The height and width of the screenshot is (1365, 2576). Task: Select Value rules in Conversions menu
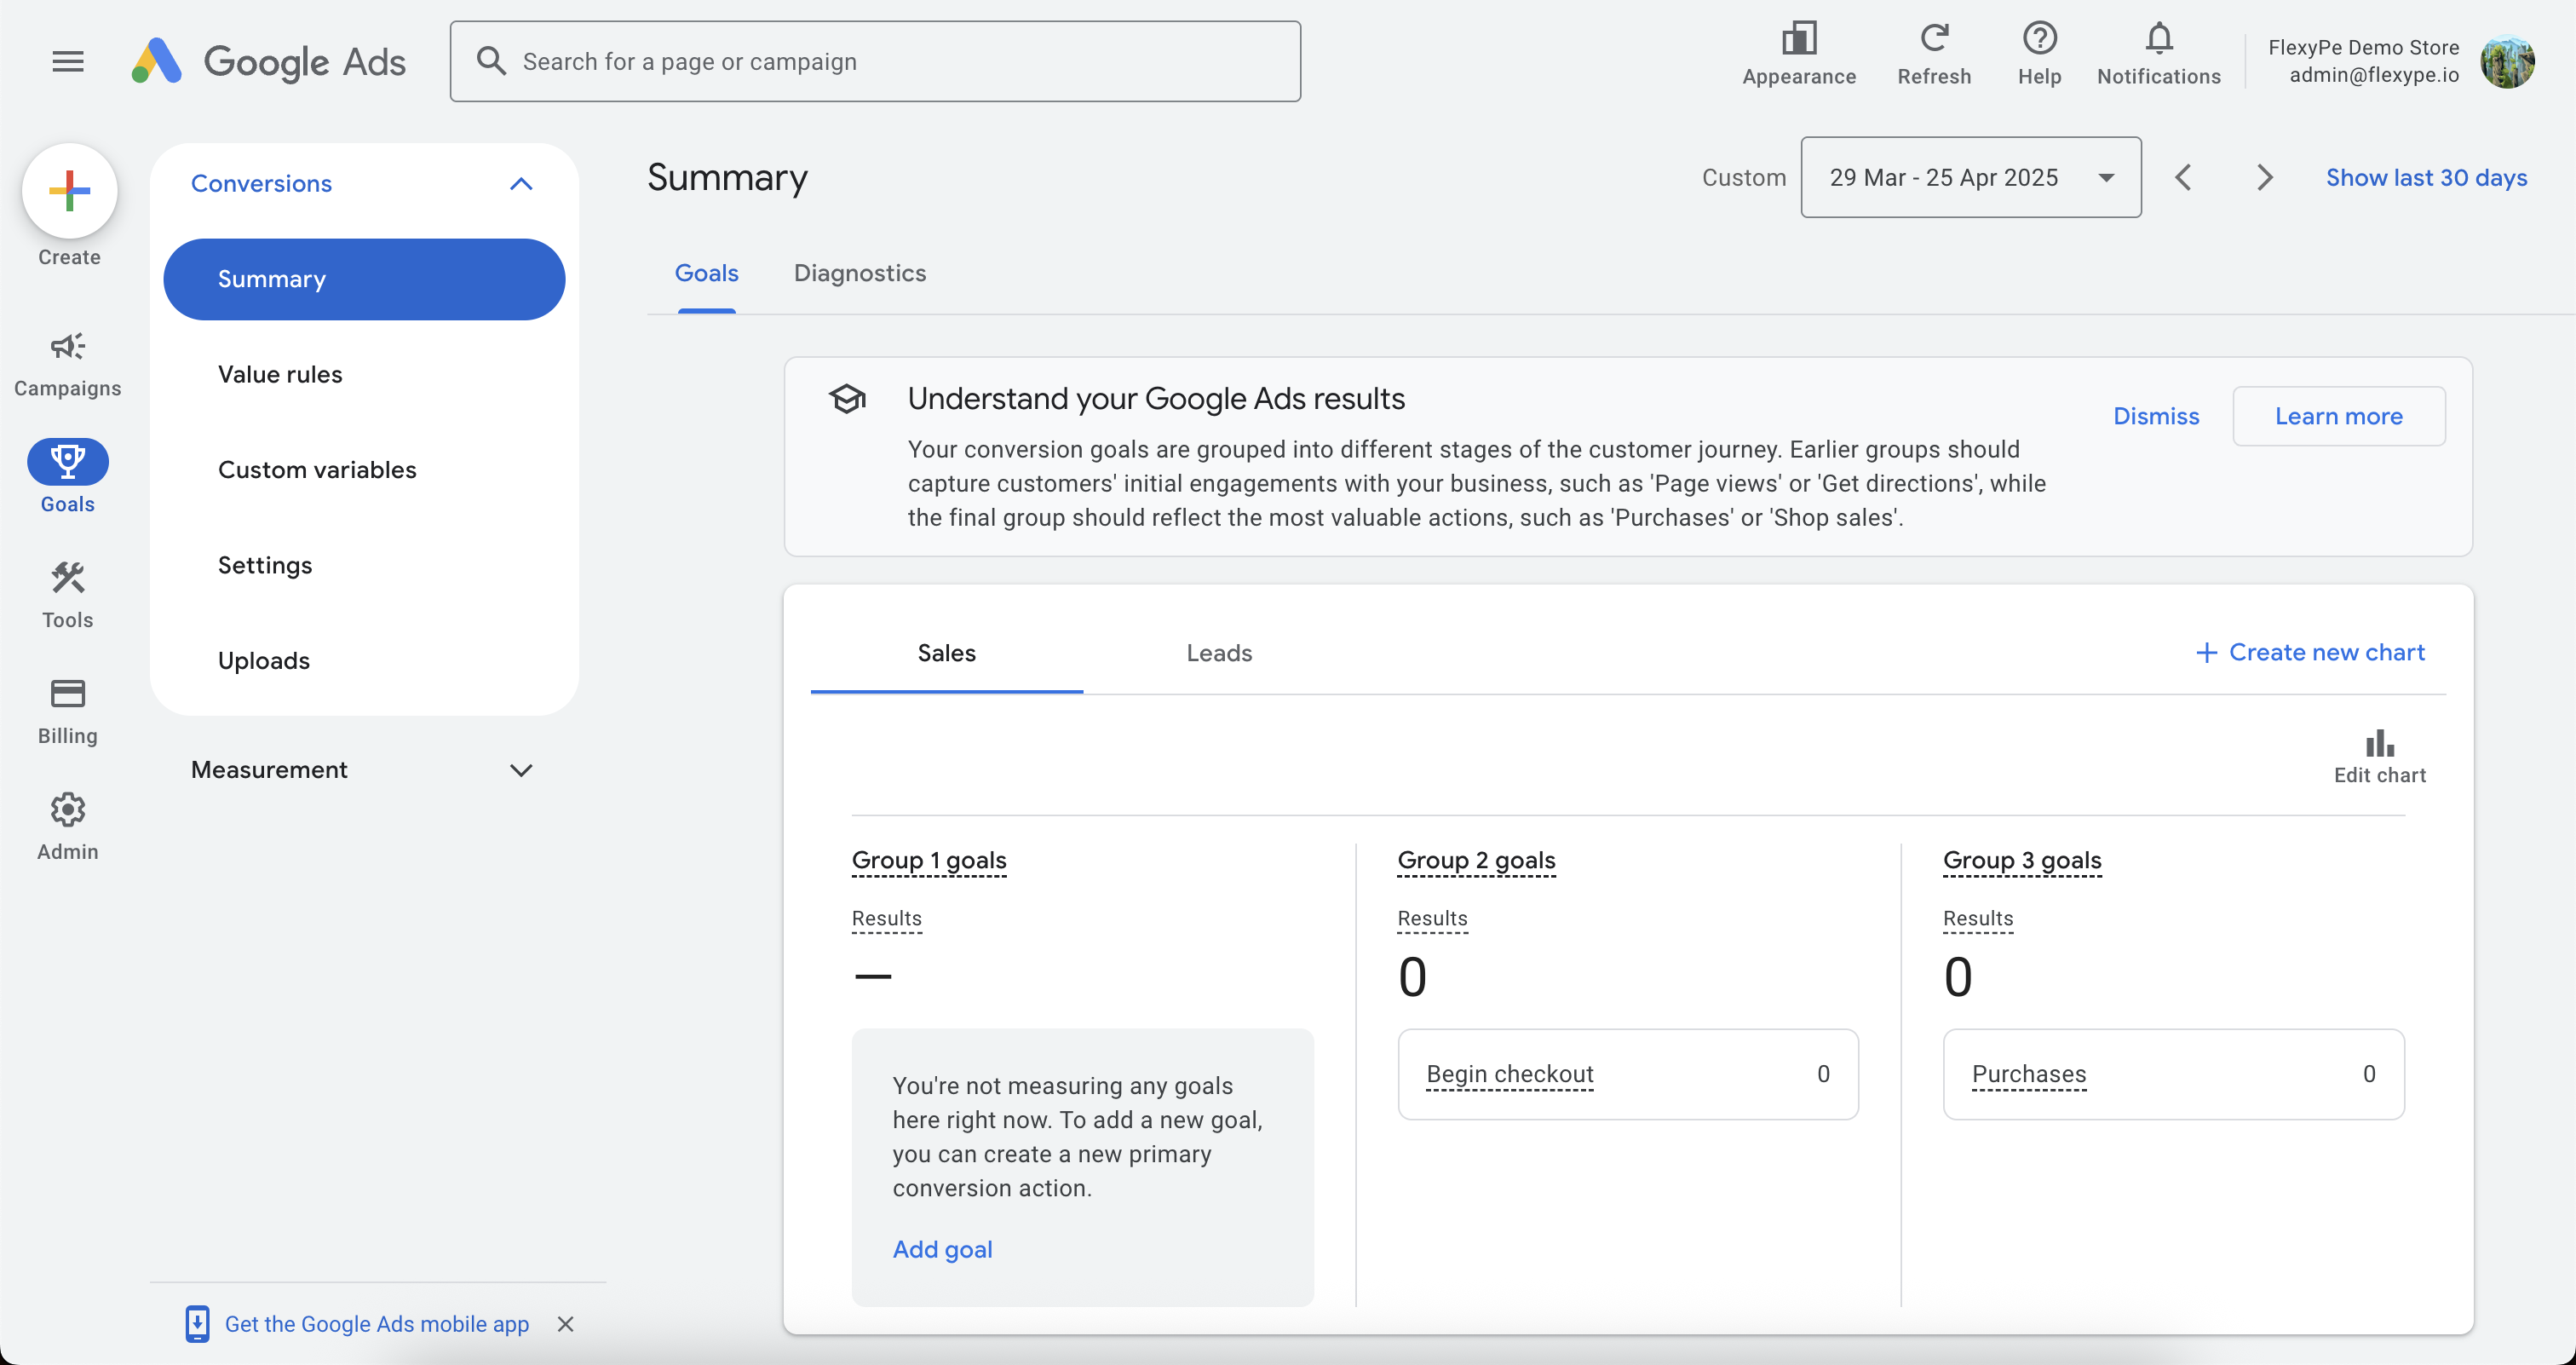(x=280, y=374)
